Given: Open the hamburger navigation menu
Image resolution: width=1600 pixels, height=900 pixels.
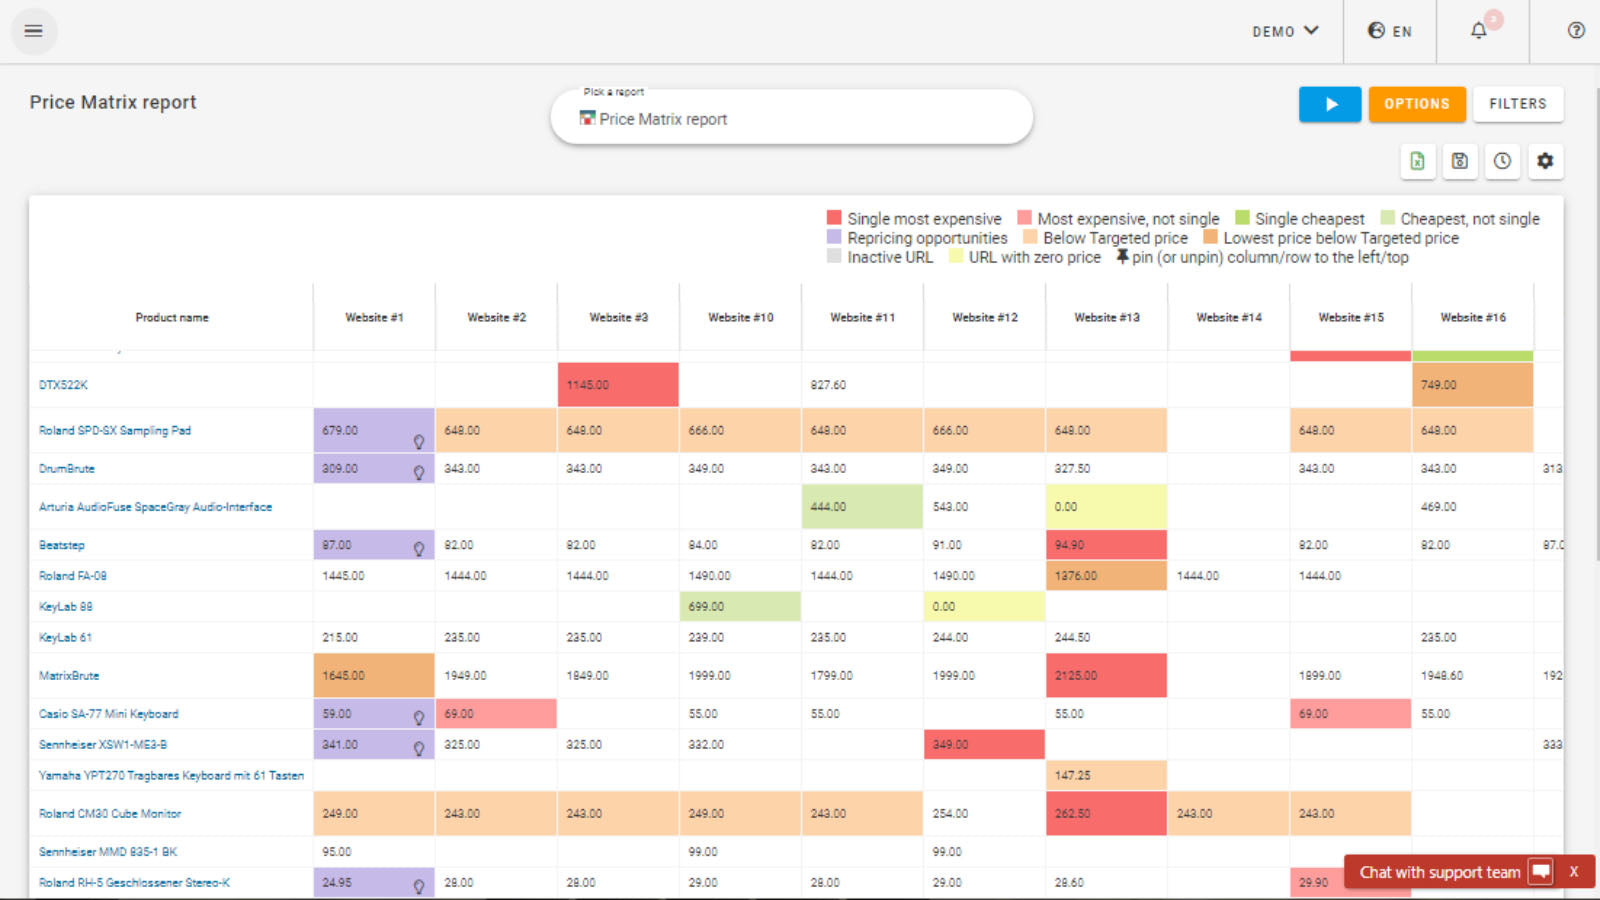Looking at the screenshot, I should [x=33, y=31].
